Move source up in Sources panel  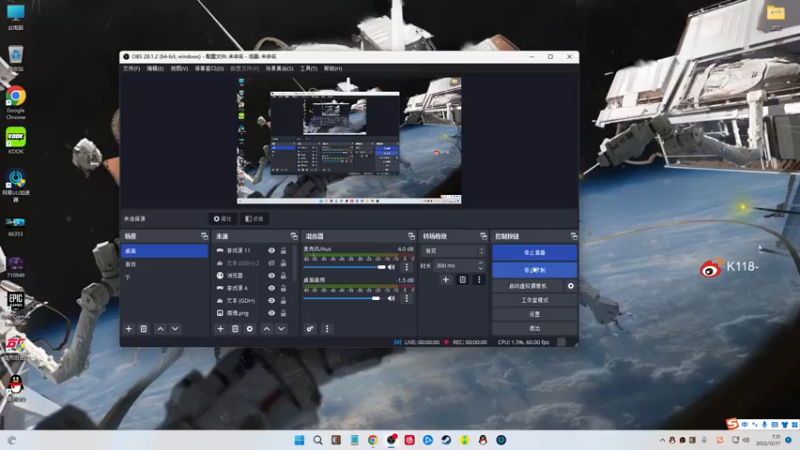266,329
